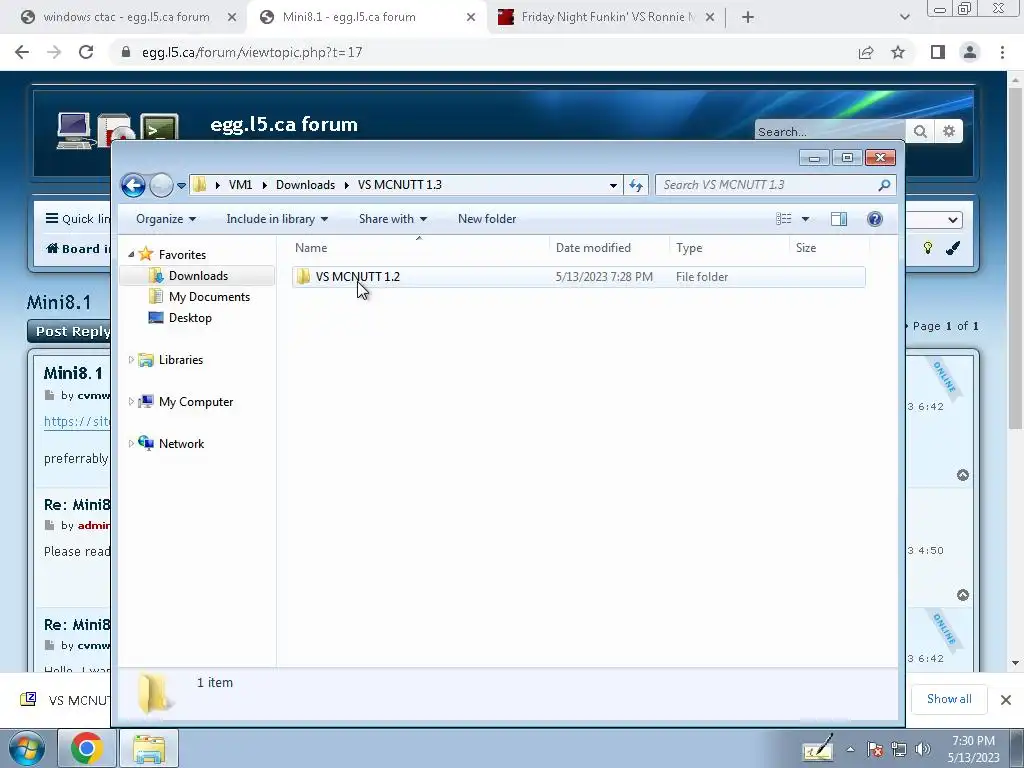The image size is (1024, 768).
Task: Toggle the preview pane
Action: tap(839, 219)
